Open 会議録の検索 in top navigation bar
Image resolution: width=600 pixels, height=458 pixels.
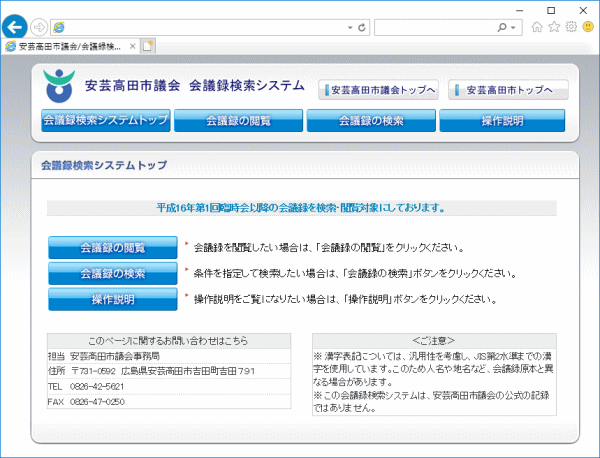coord(371,121)
